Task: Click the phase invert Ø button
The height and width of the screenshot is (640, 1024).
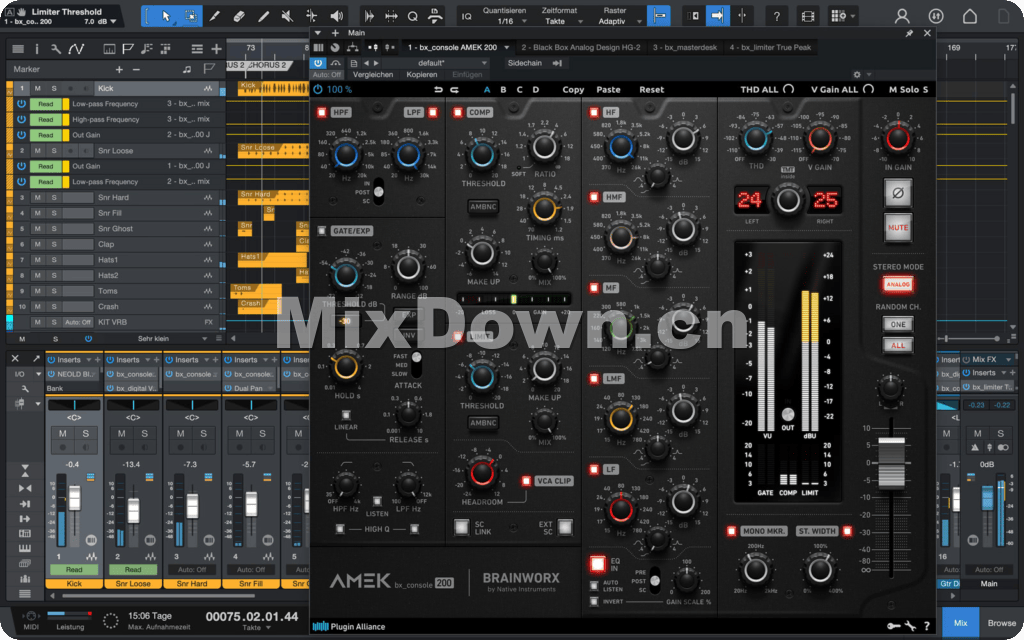Action: 898,193
